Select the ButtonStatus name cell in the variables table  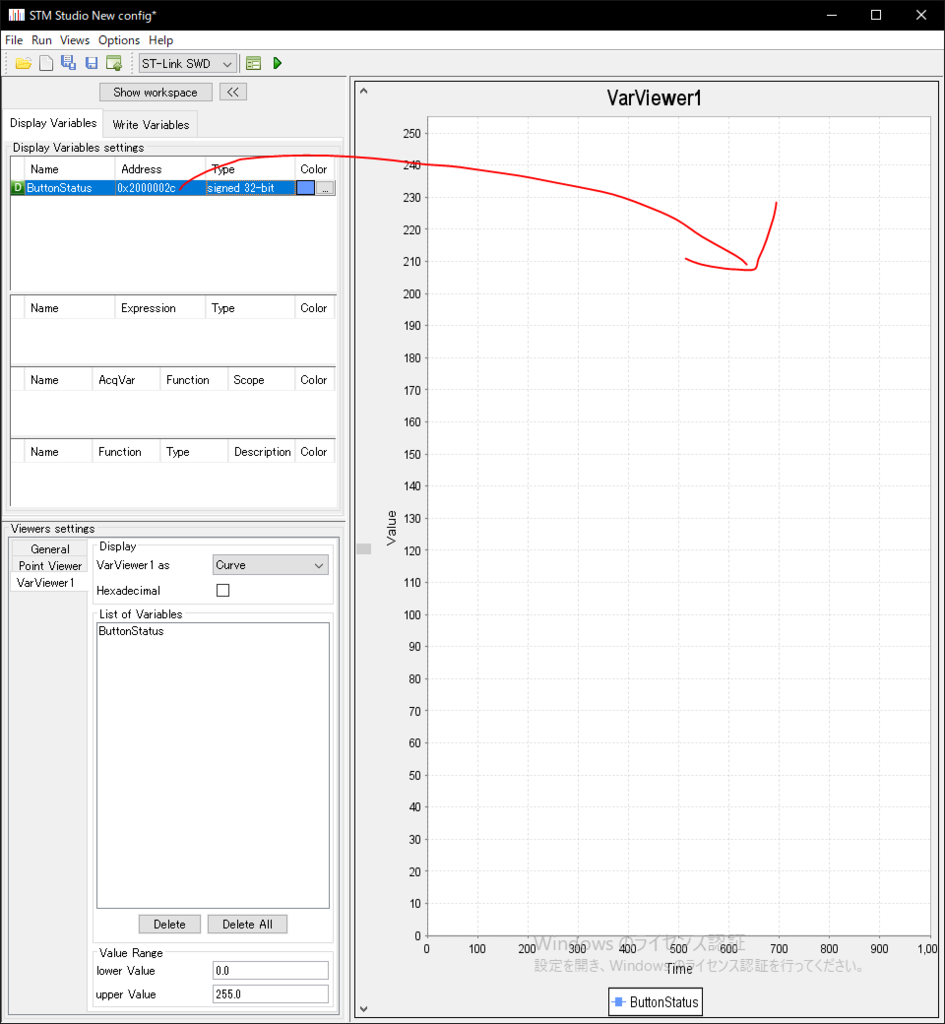point(70,188)
